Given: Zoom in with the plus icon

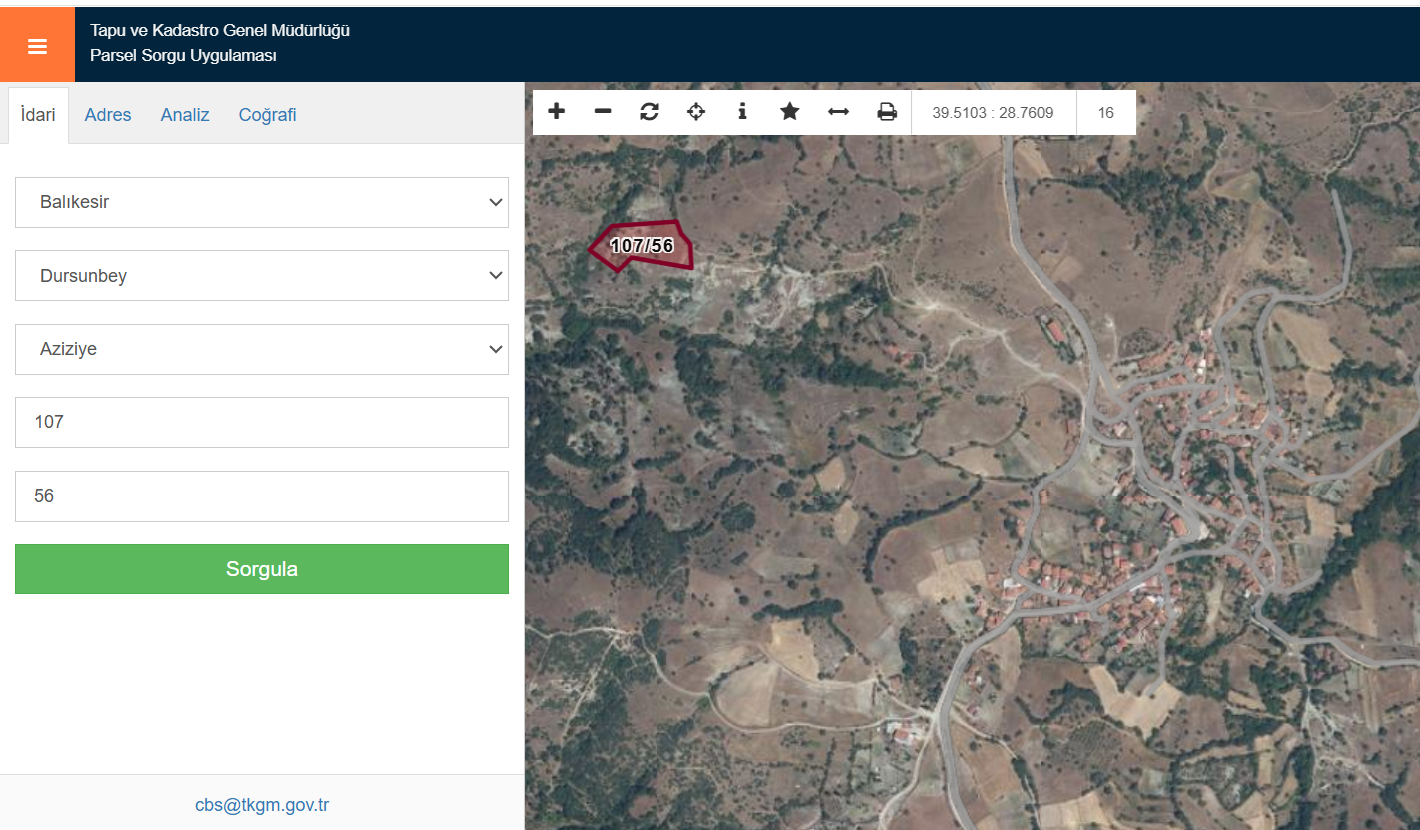Looking at the screenshot, I should point(557,112).
